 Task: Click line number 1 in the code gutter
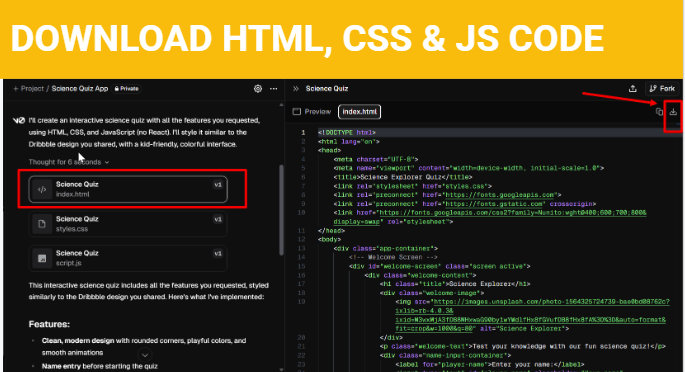click(303, 132)
